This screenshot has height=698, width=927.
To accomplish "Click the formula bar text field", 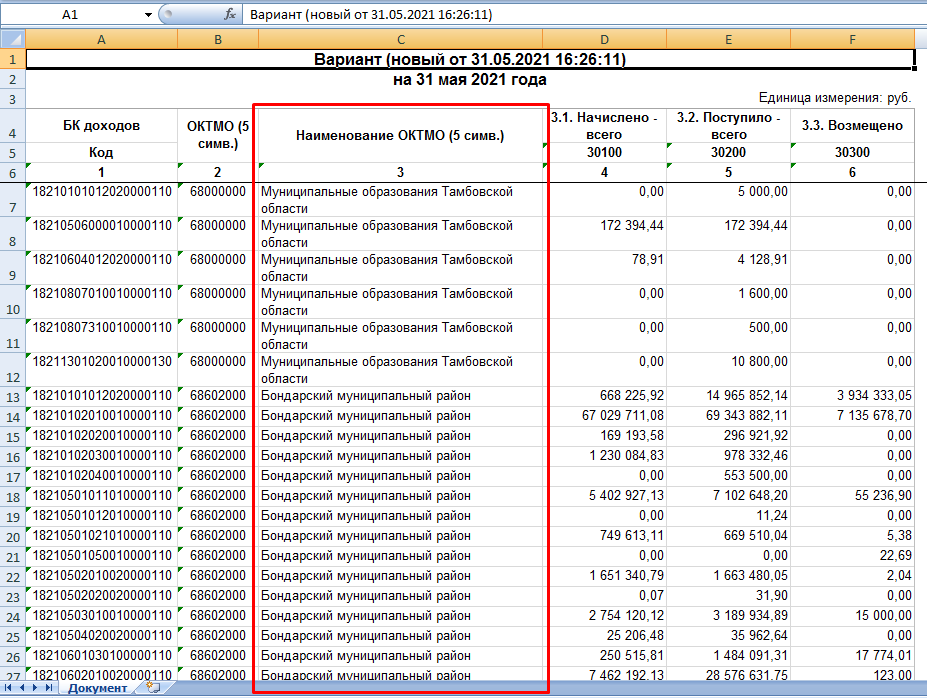I will tap(585, 15).
